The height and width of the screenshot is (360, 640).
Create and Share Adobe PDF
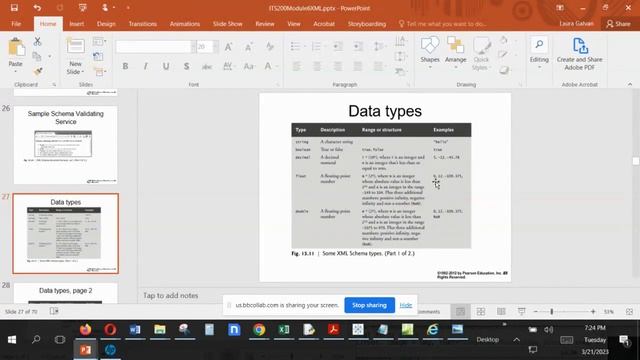click(x=580, y=54)
